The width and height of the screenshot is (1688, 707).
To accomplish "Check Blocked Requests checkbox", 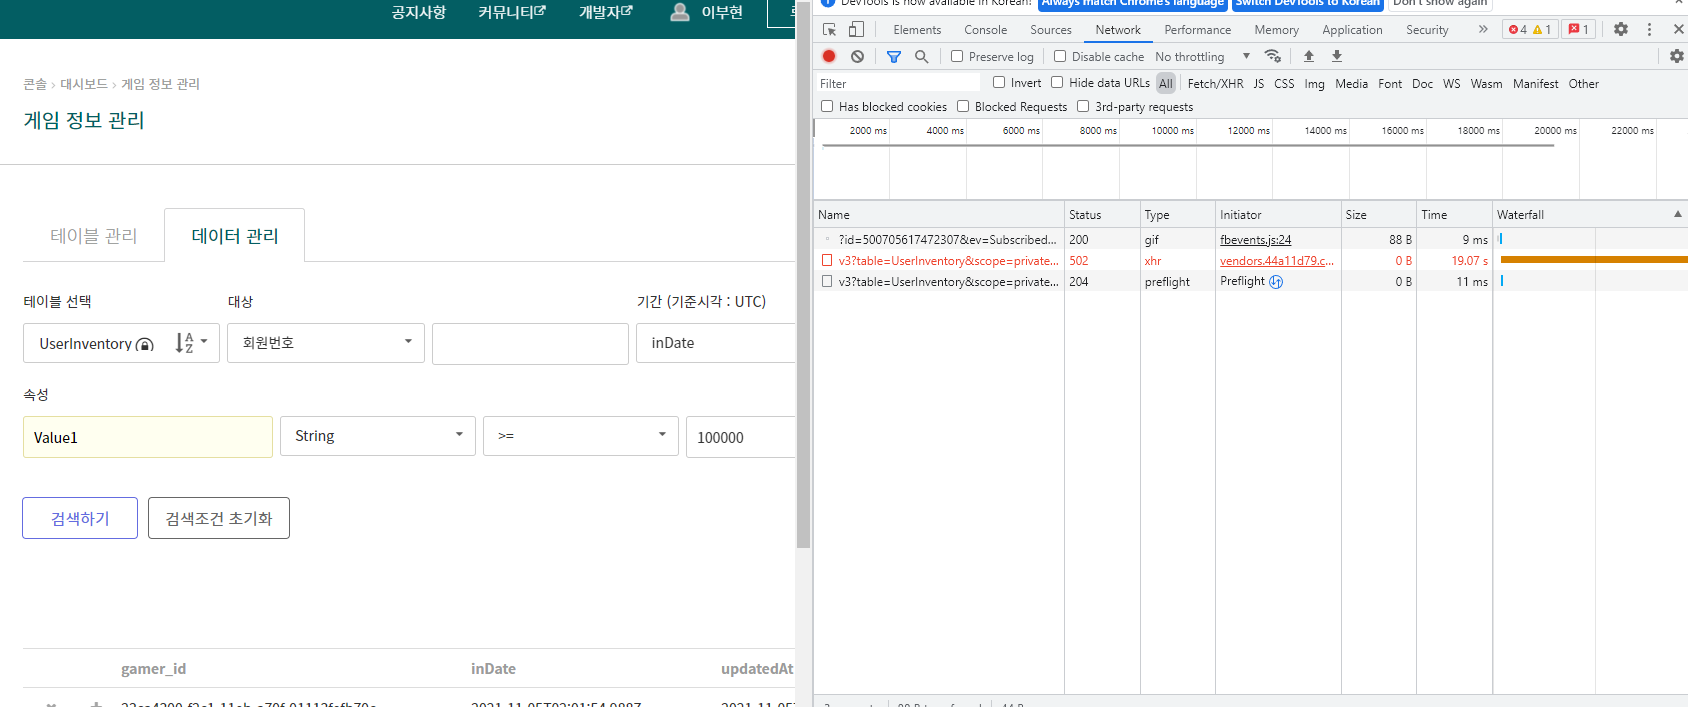I will click(963, 106).
